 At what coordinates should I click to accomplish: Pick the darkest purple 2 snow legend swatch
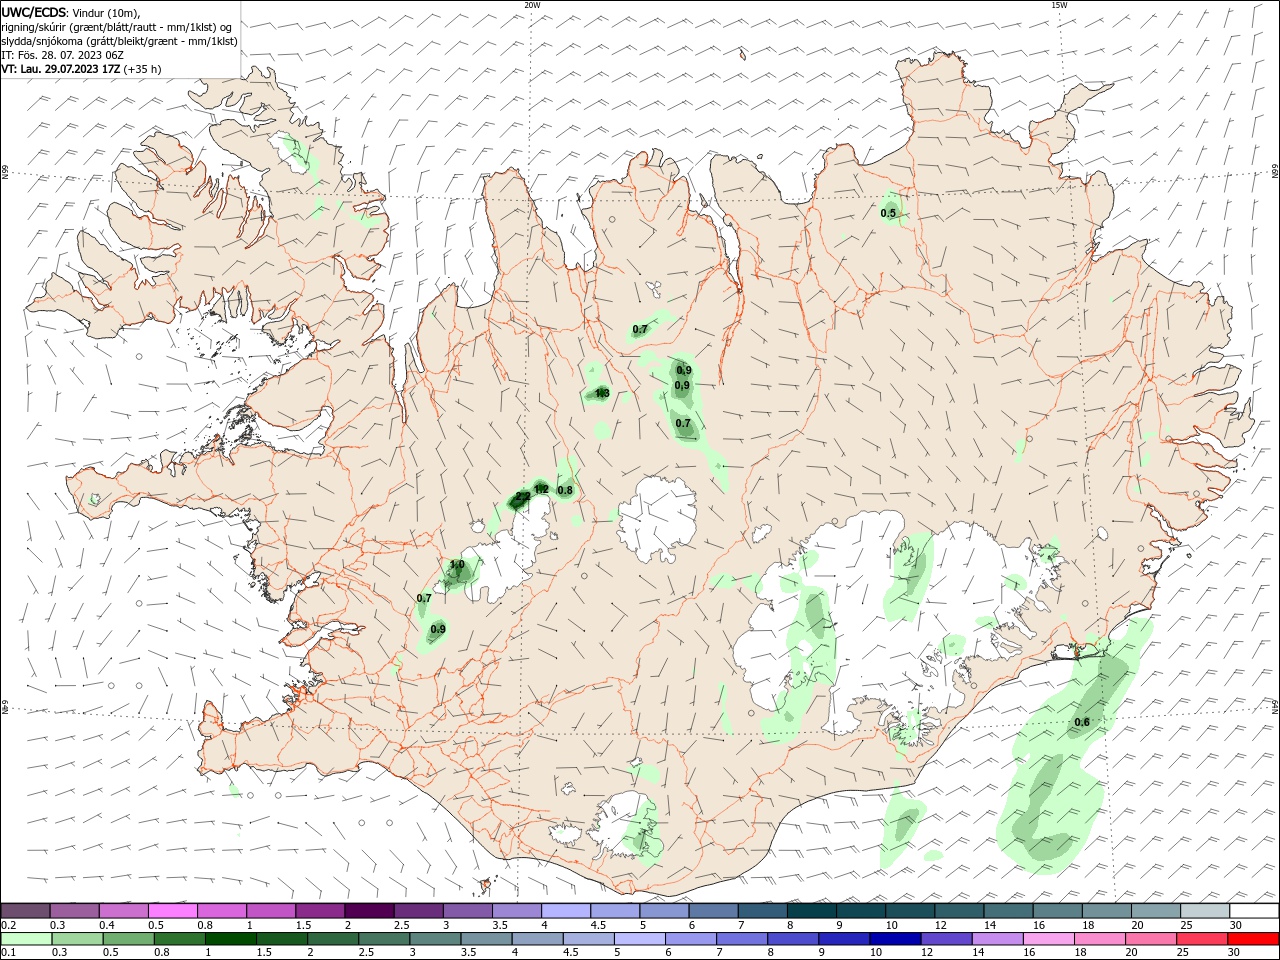[x=369, y=911]
